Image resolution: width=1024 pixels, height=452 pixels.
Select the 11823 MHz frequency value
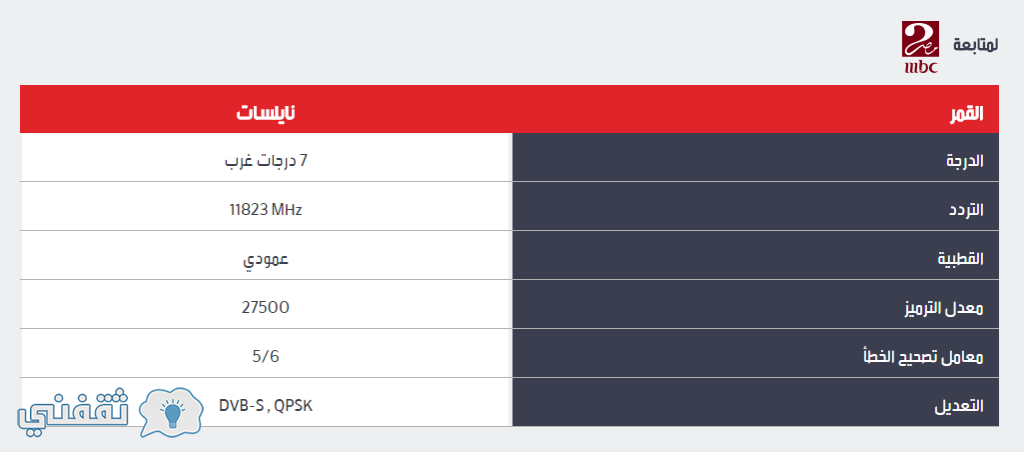pyautogui.click(x=266, y=210)
